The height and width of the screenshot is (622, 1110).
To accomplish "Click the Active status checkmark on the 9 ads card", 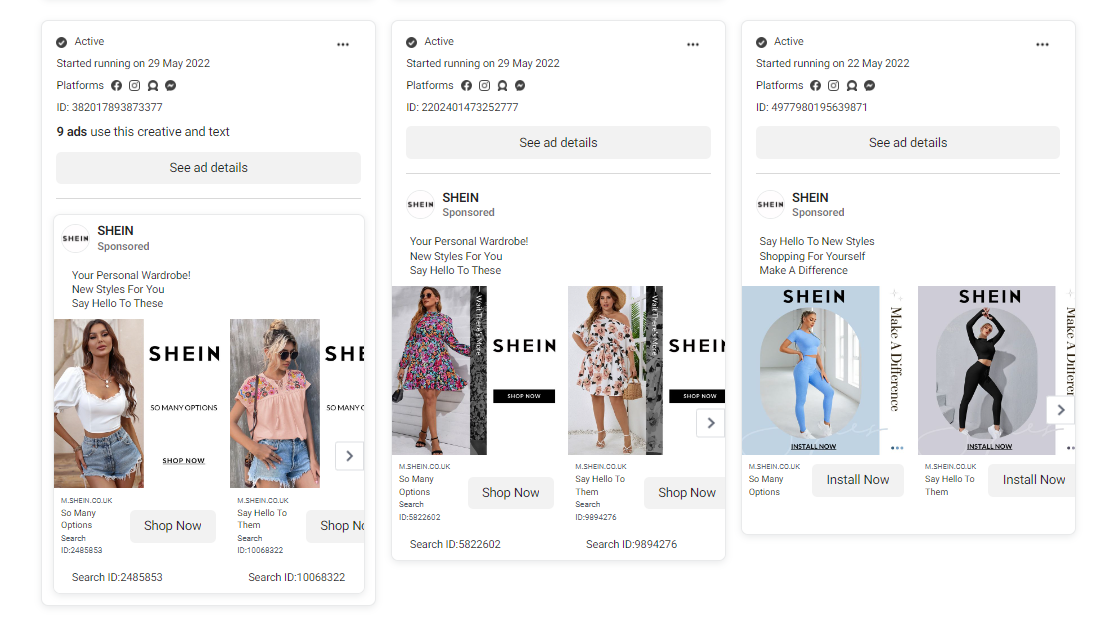I will click(62, 42).
